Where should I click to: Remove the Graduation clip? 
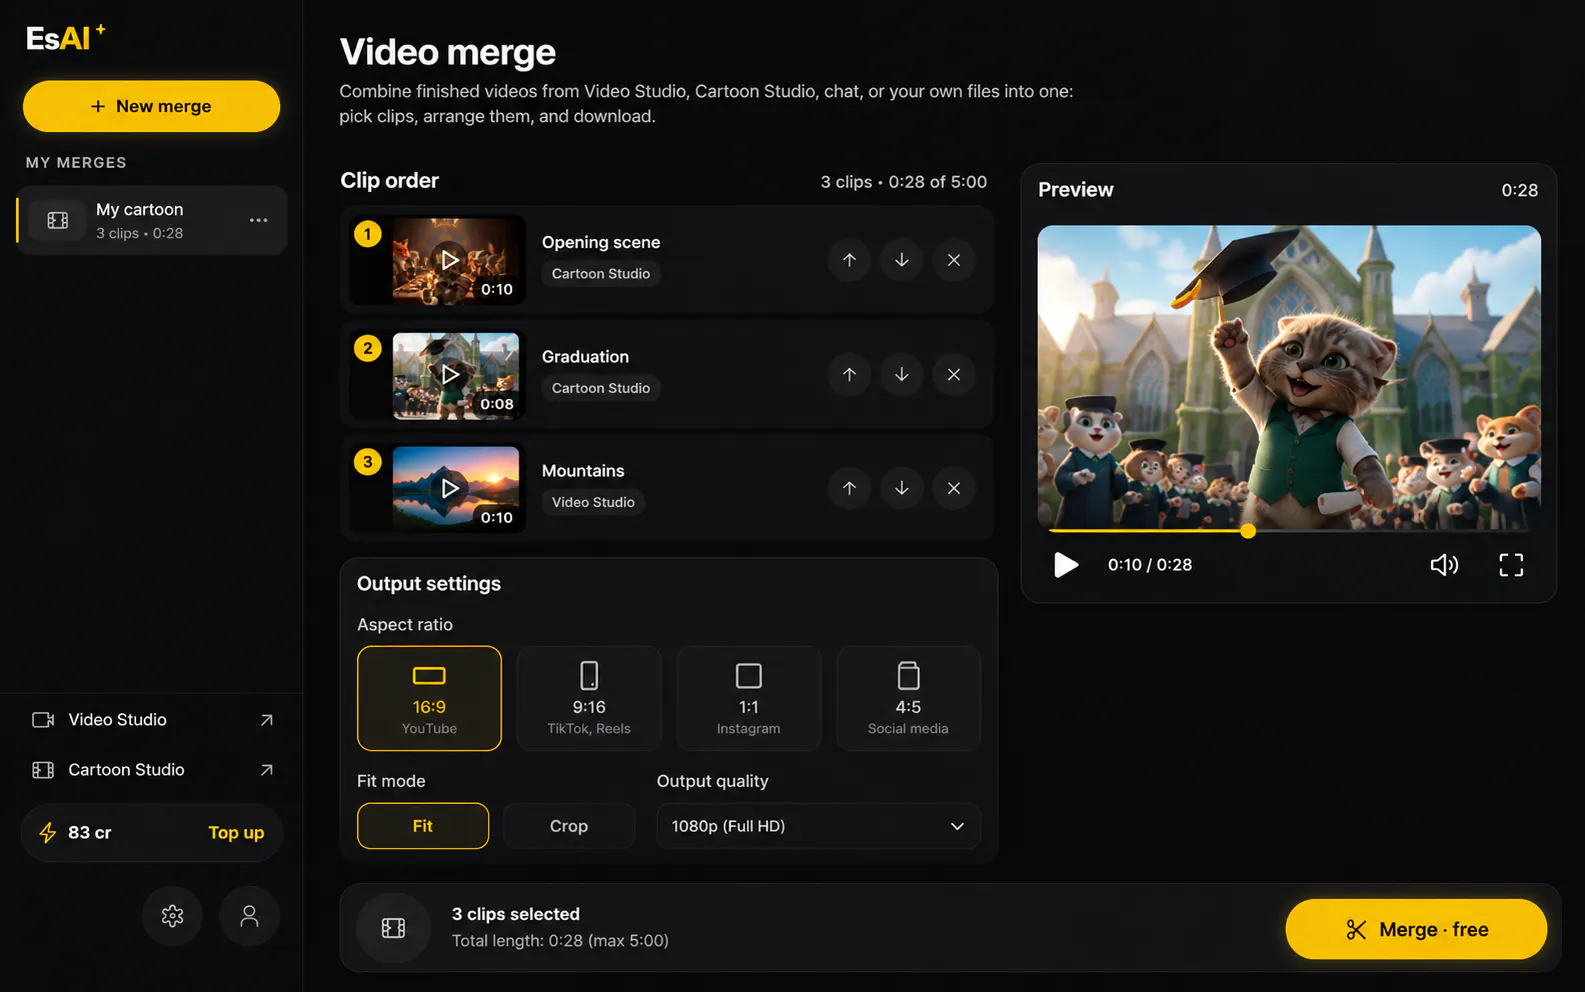pyautogui.click(x=954, y=374)
